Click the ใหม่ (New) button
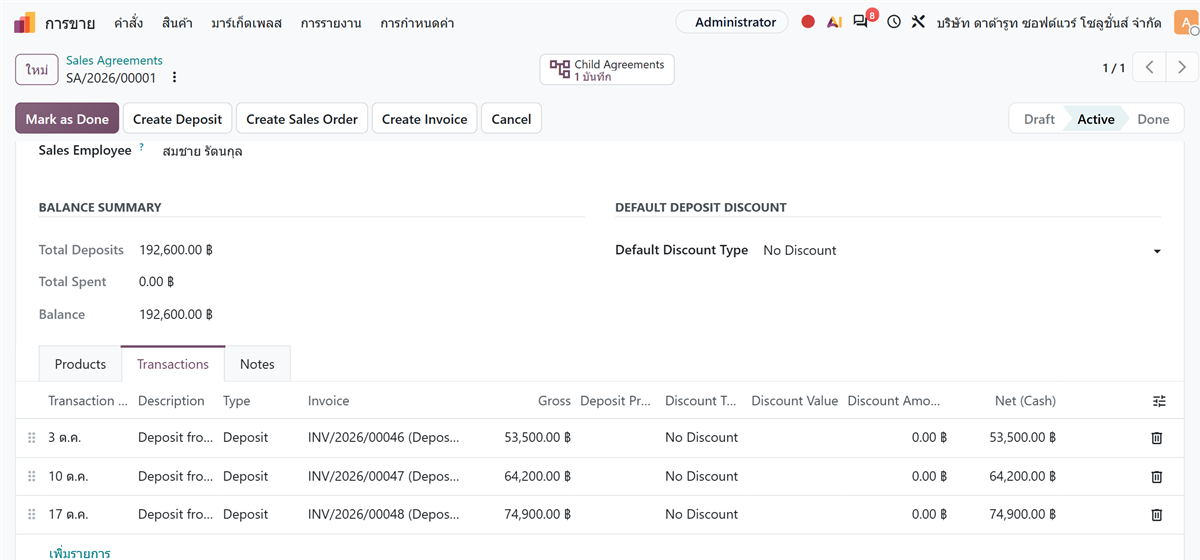This screenshot has width=1200, height=560. tap(36, 70)
